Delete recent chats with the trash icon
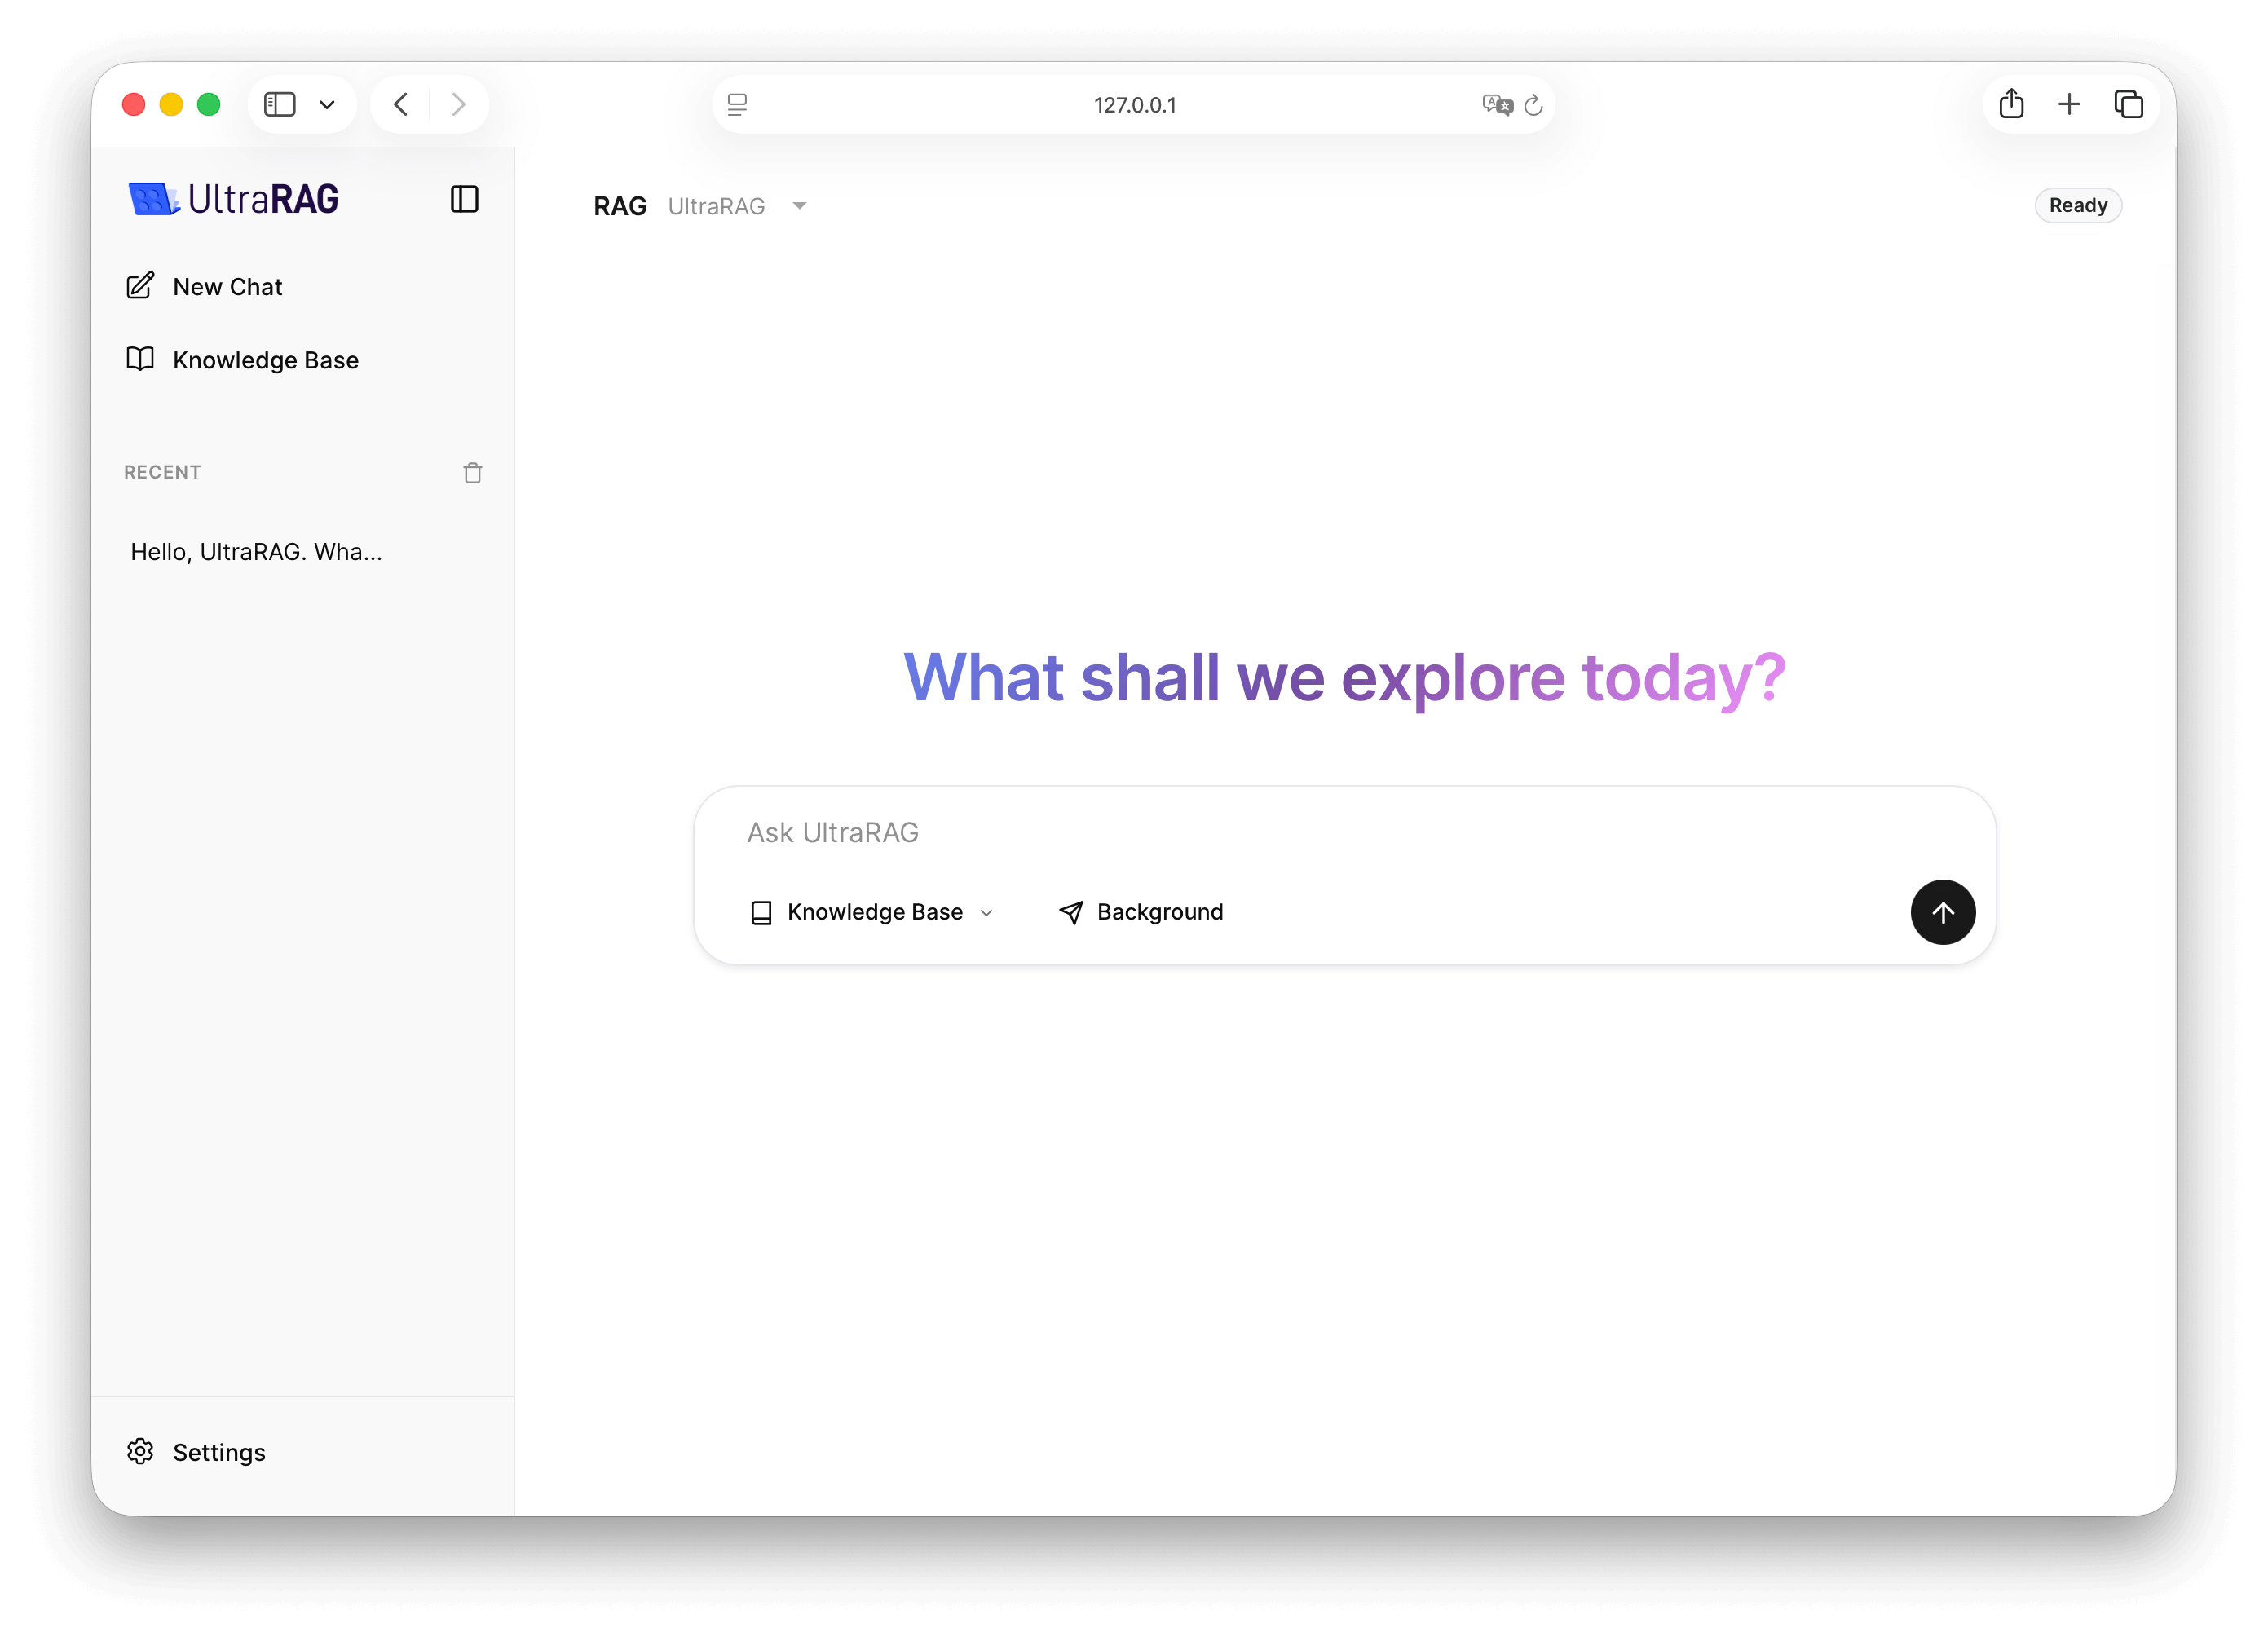Screen dimensions: 2268x1637 (x=473, y=473)
